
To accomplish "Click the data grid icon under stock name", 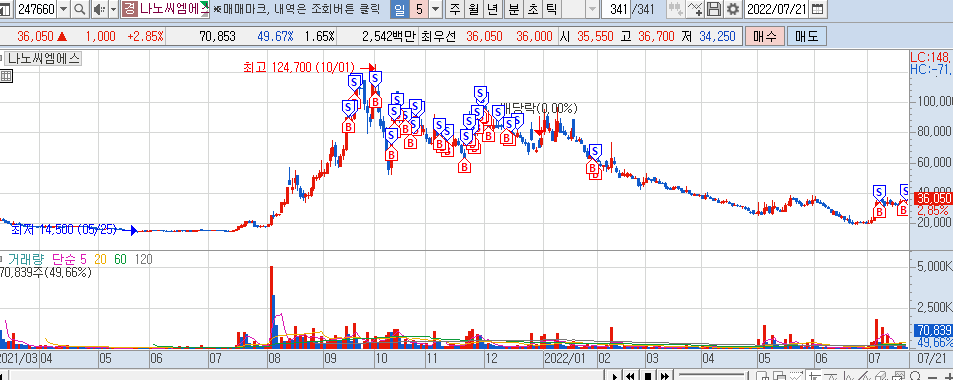I will click(6, 76).
